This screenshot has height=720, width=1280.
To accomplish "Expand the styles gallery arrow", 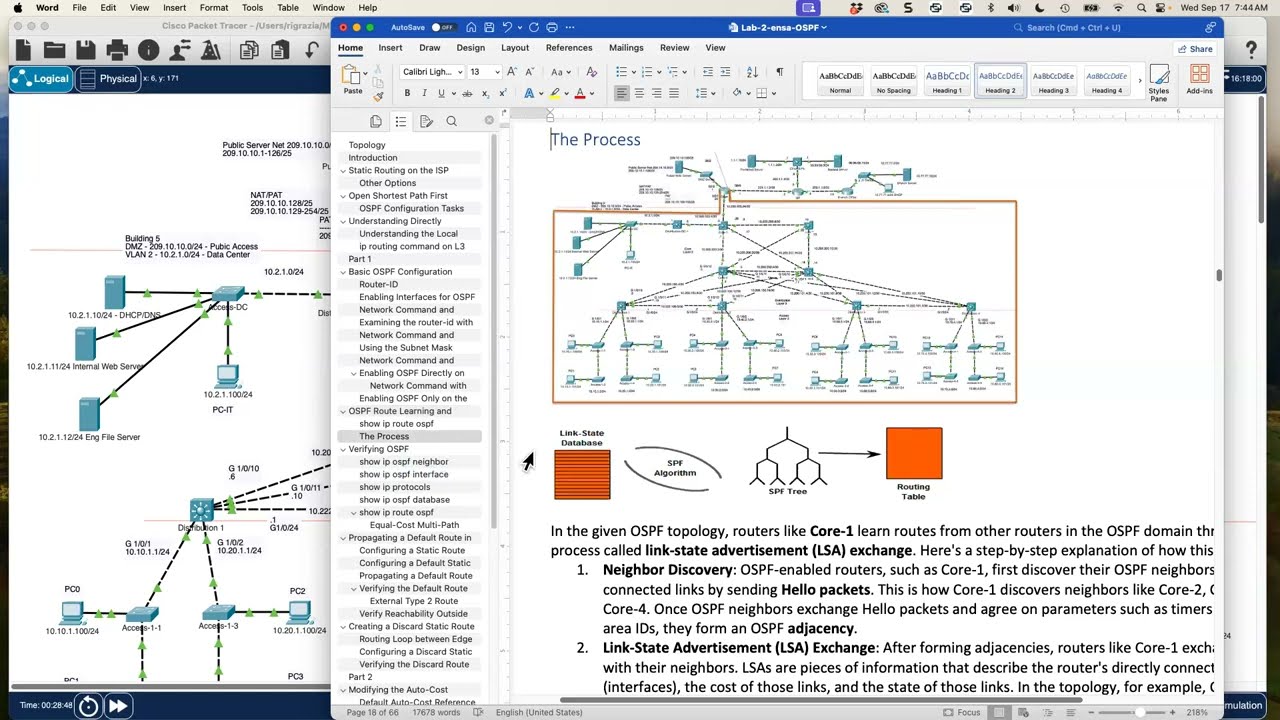I will tap(1139, 81).
